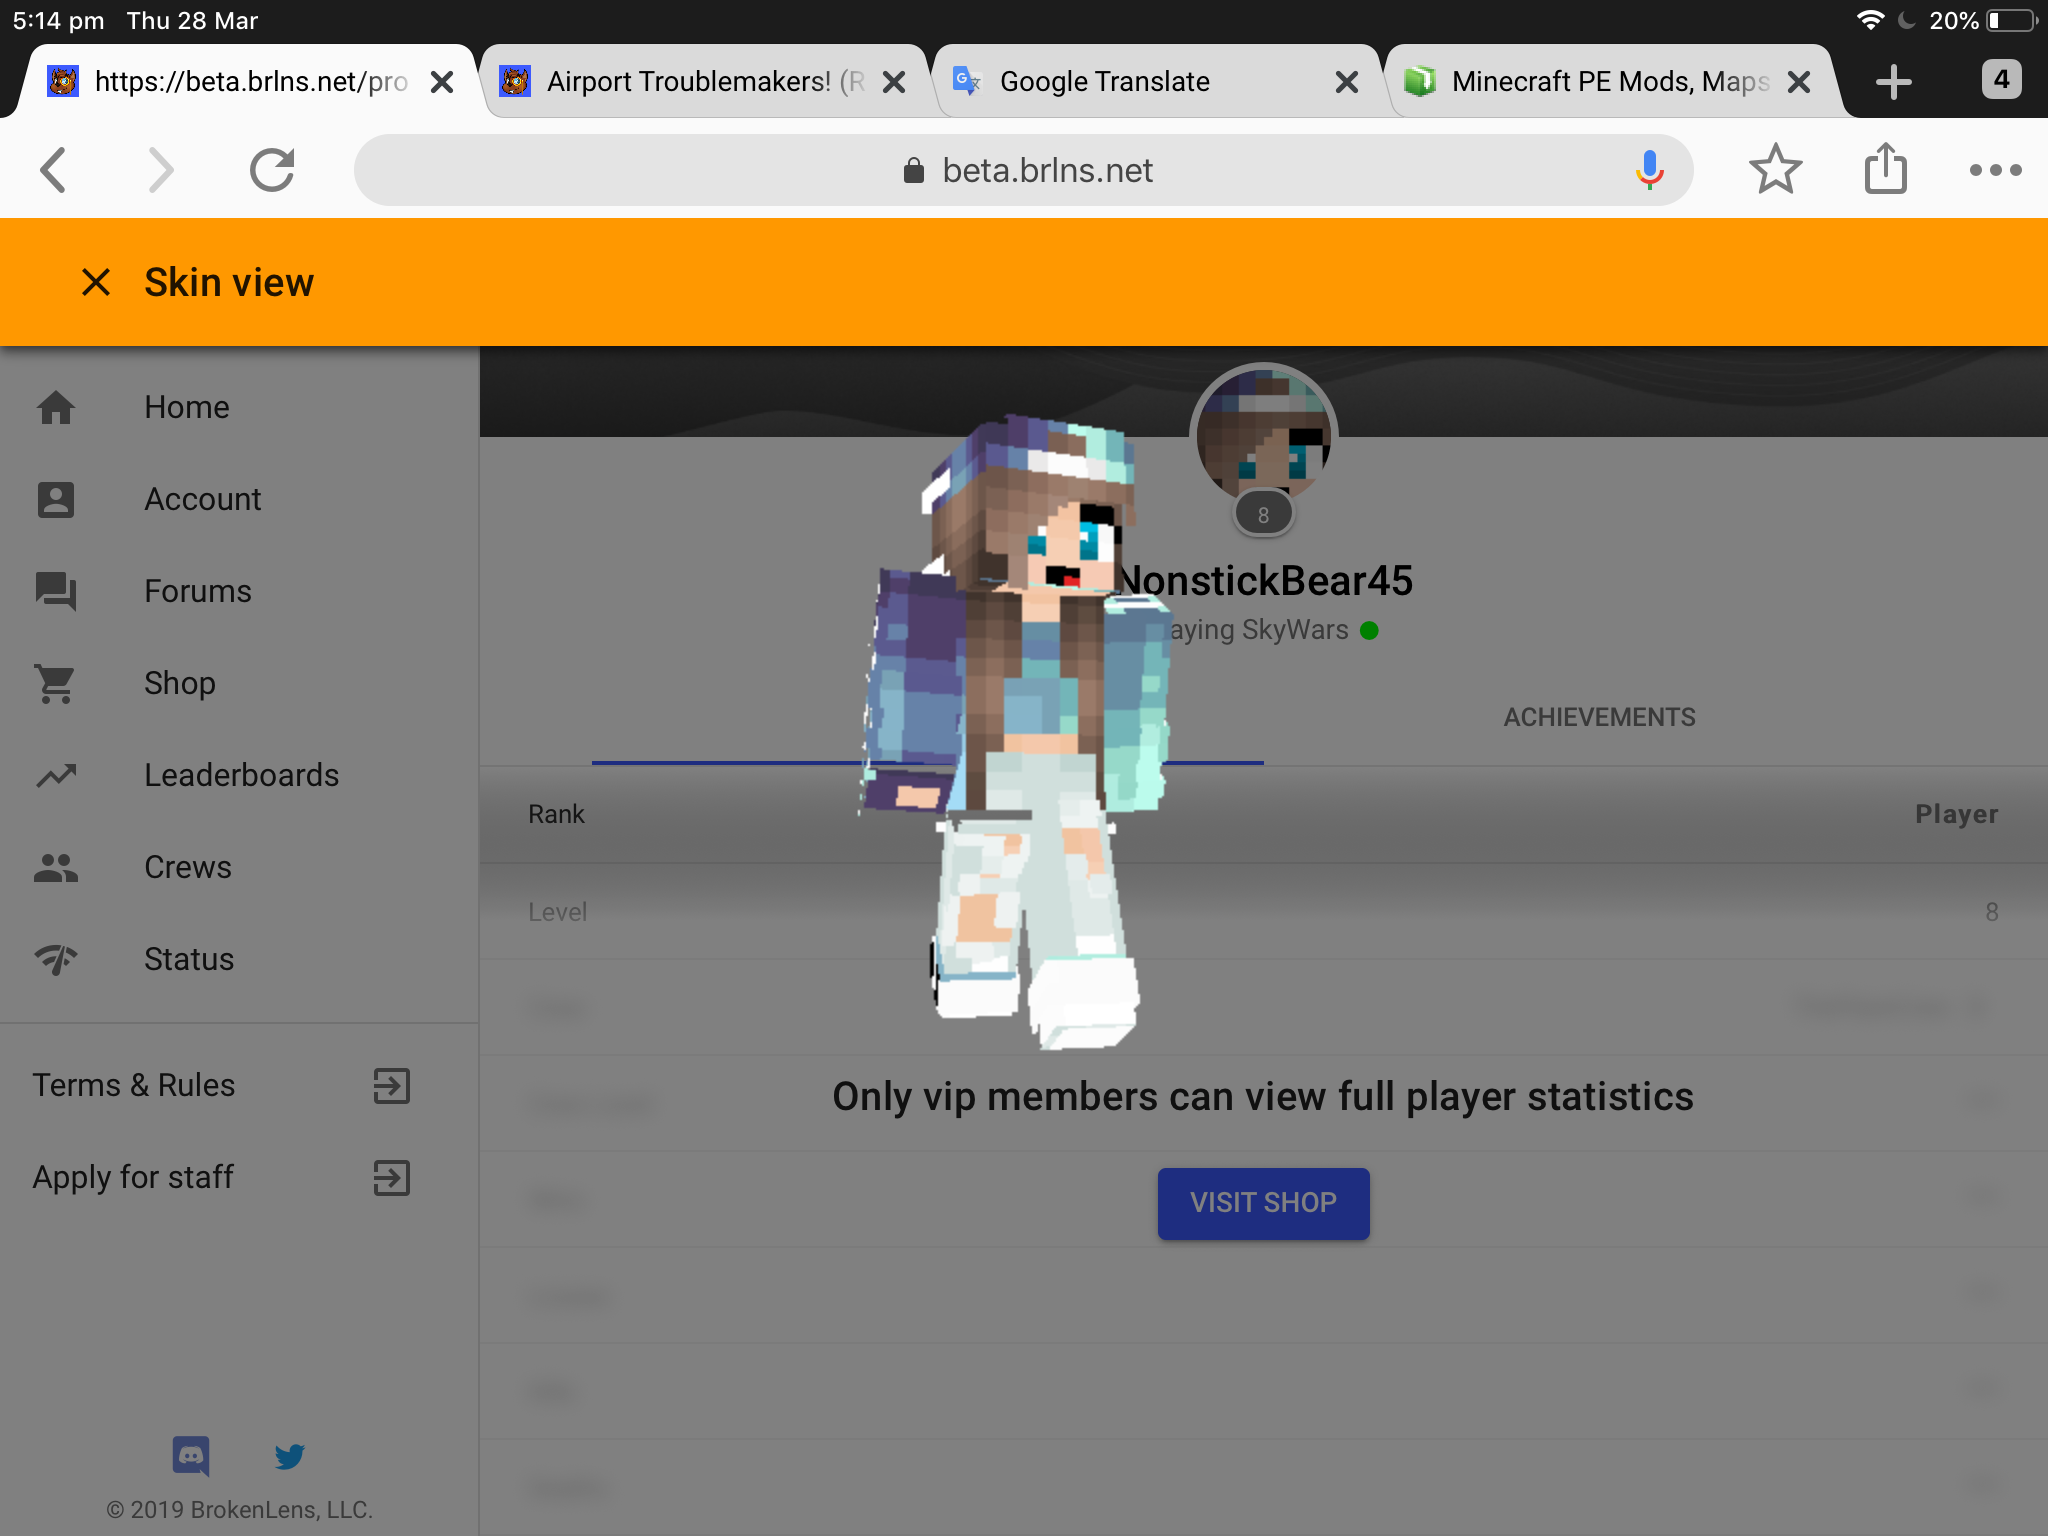Open Crews page
This screenshot has width=2048, height=1536.
[187, 867]
